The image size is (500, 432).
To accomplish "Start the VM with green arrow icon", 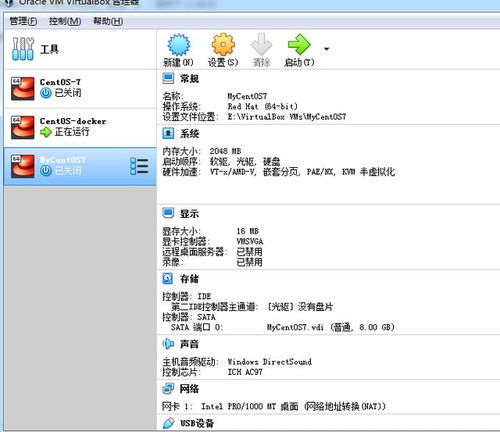I will 299,44.
